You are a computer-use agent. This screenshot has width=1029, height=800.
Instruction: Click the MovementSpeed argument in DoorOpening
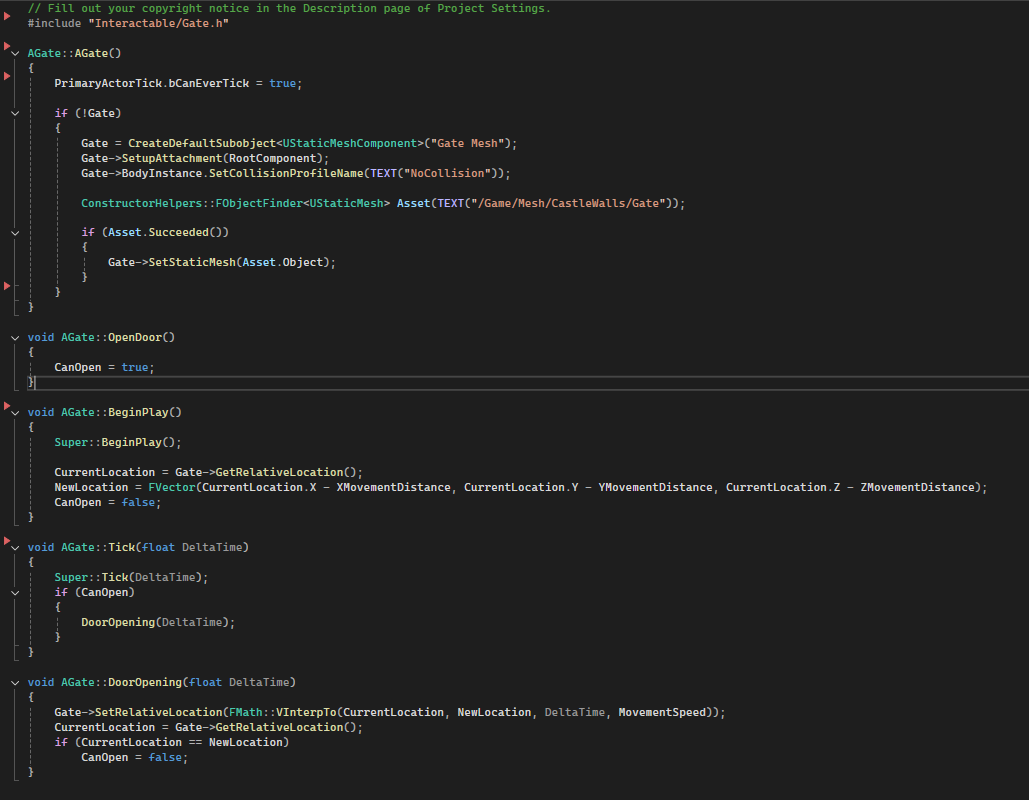(x=664, y=712)
